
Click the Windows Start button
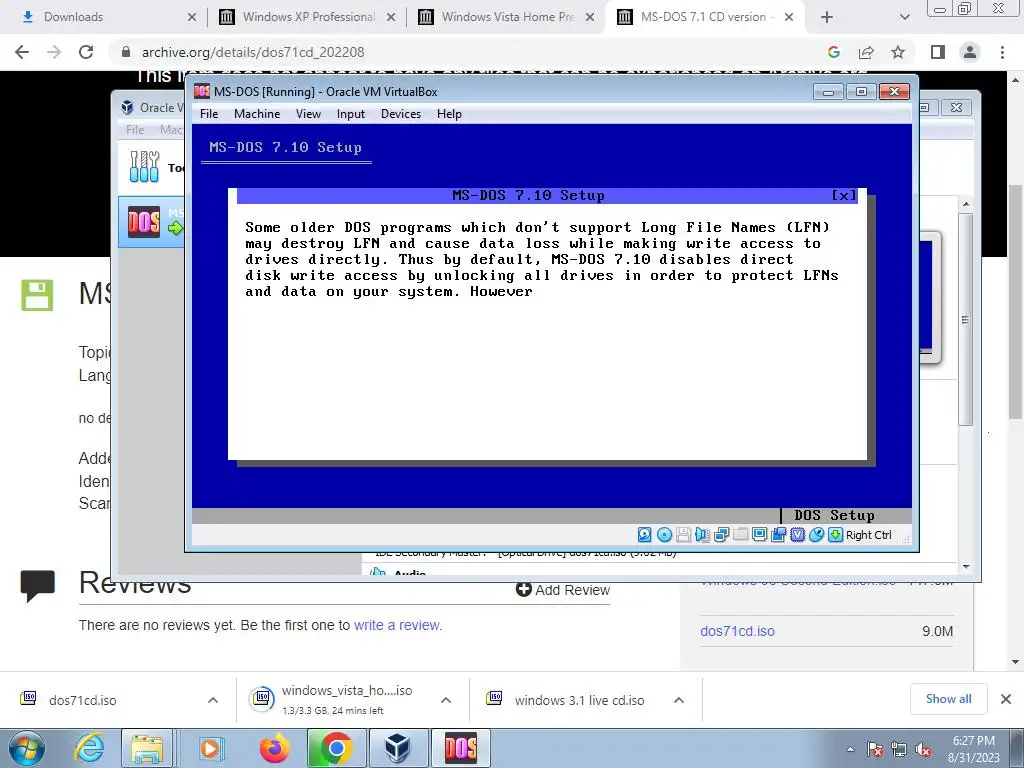[27, 748]
